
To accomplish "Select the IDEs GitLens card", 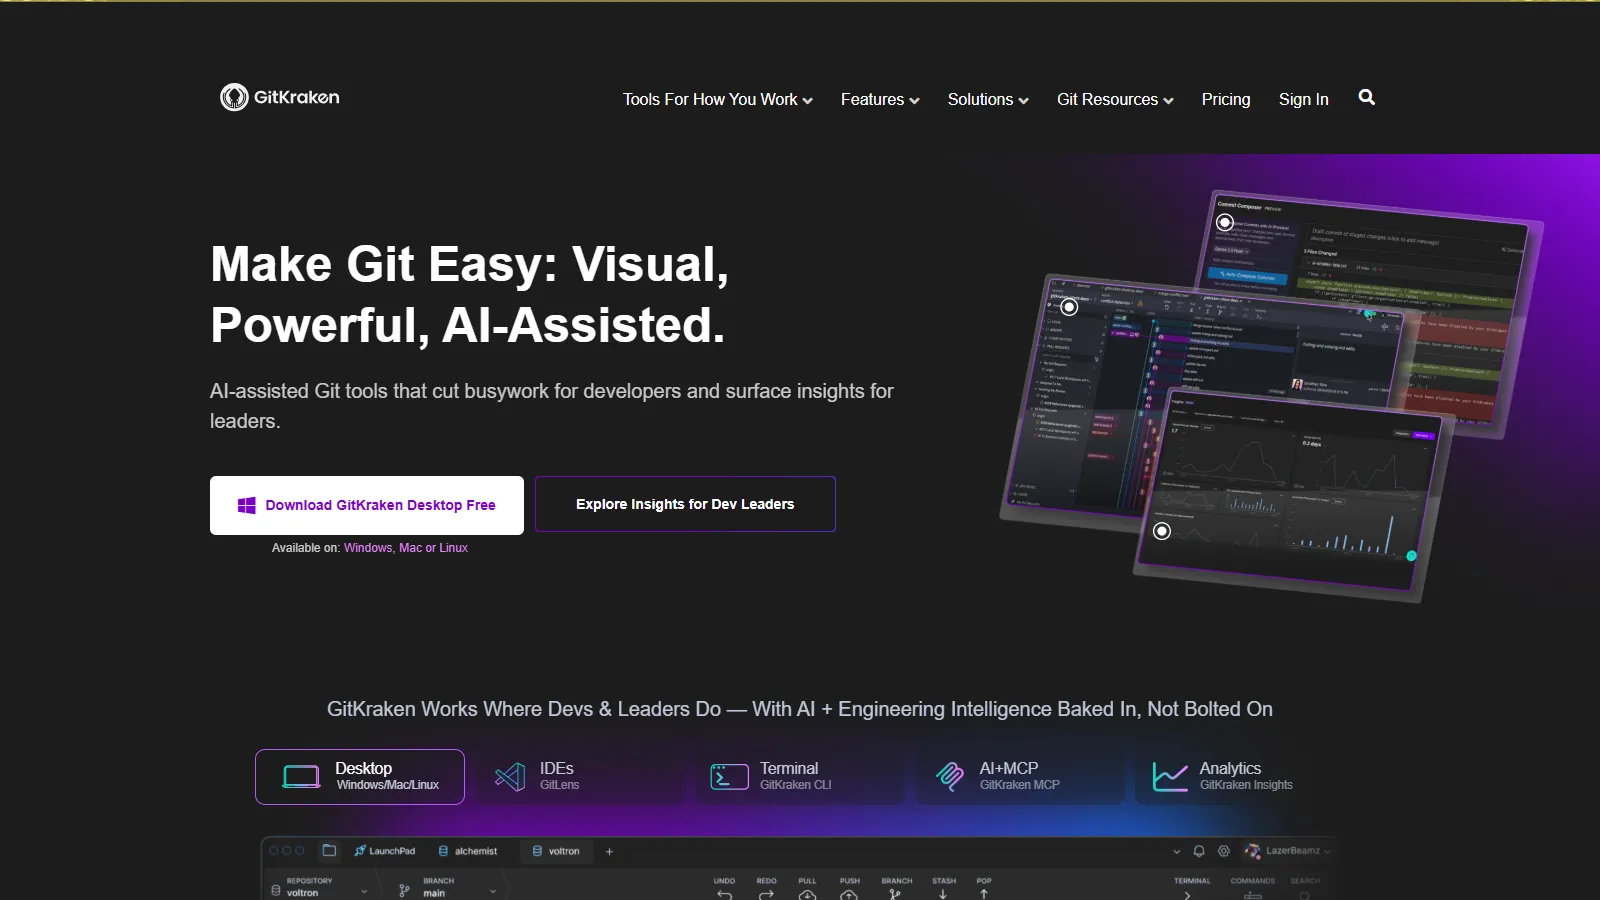I will click(580, 776).
